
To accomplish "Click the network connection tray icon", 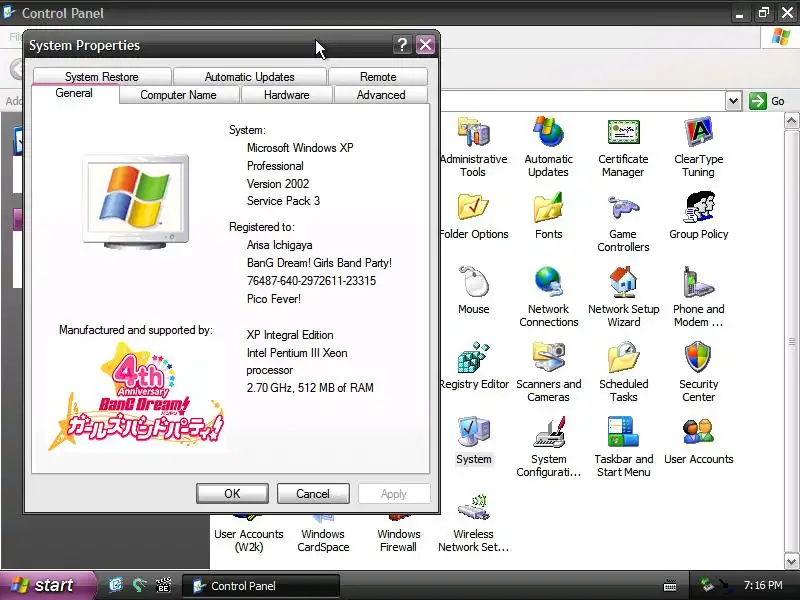I will [x=707, y=585].
